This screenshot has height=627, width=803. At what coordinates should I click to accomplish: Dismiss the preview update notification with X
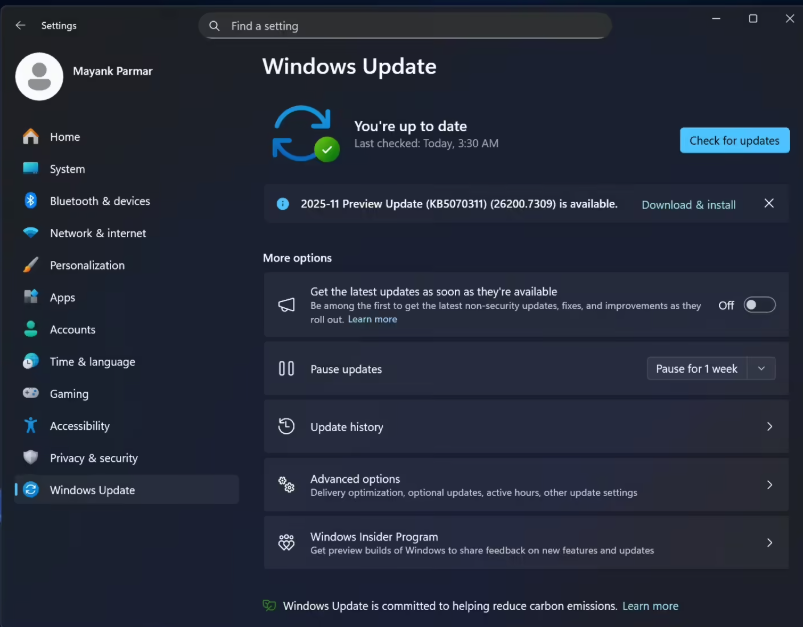769,204
